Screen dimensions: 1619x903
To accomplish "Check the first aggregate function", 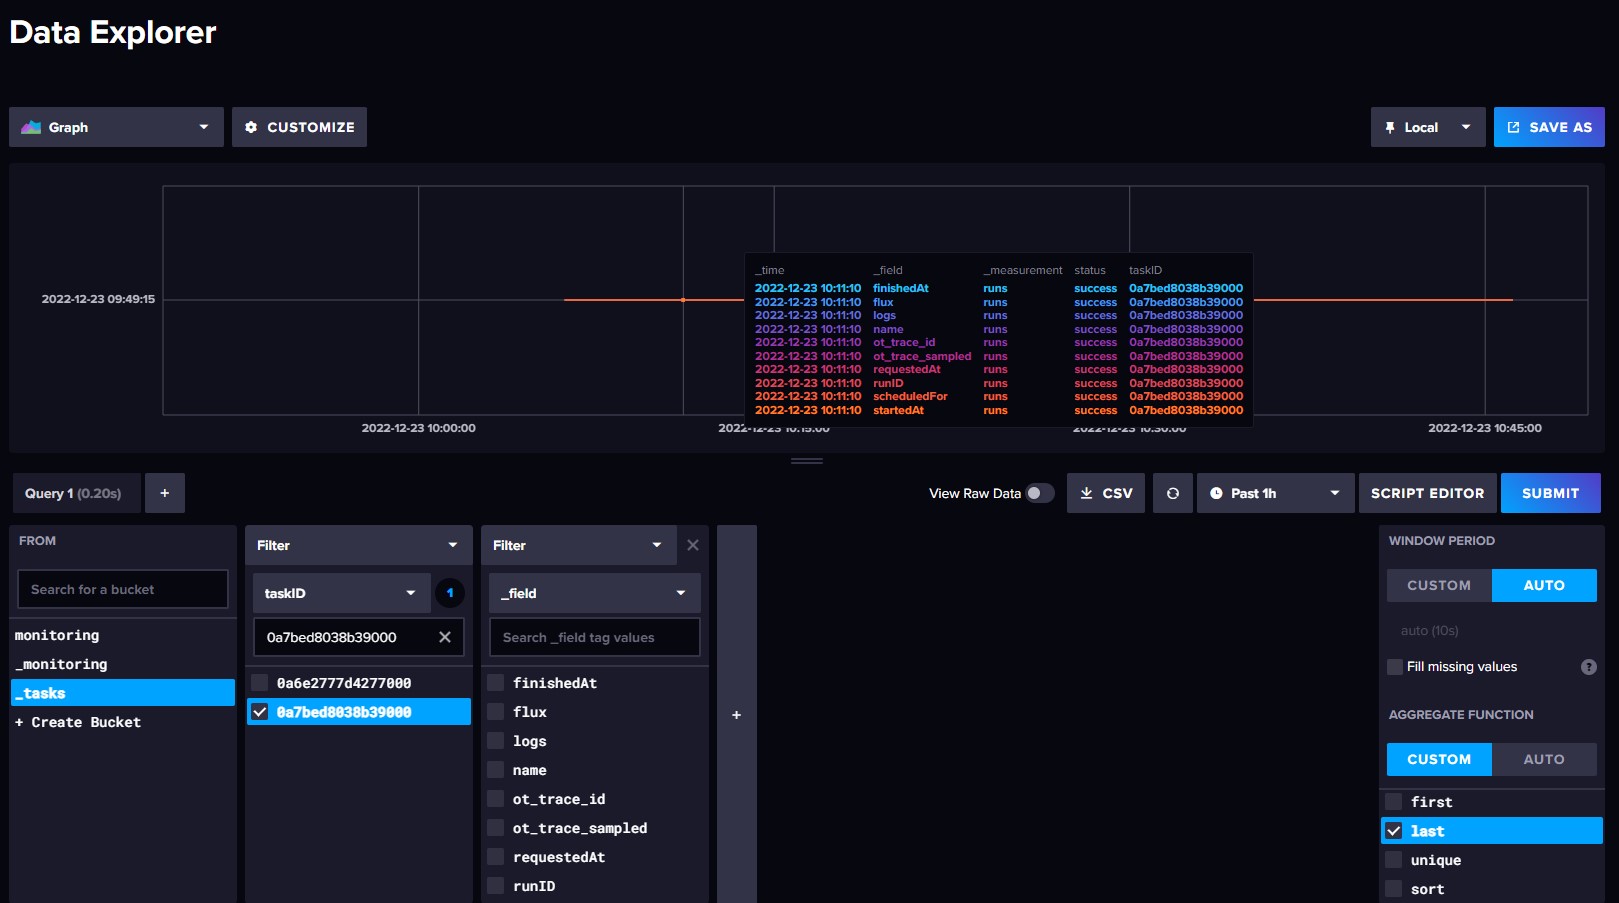I will [x=1394, y=802].
